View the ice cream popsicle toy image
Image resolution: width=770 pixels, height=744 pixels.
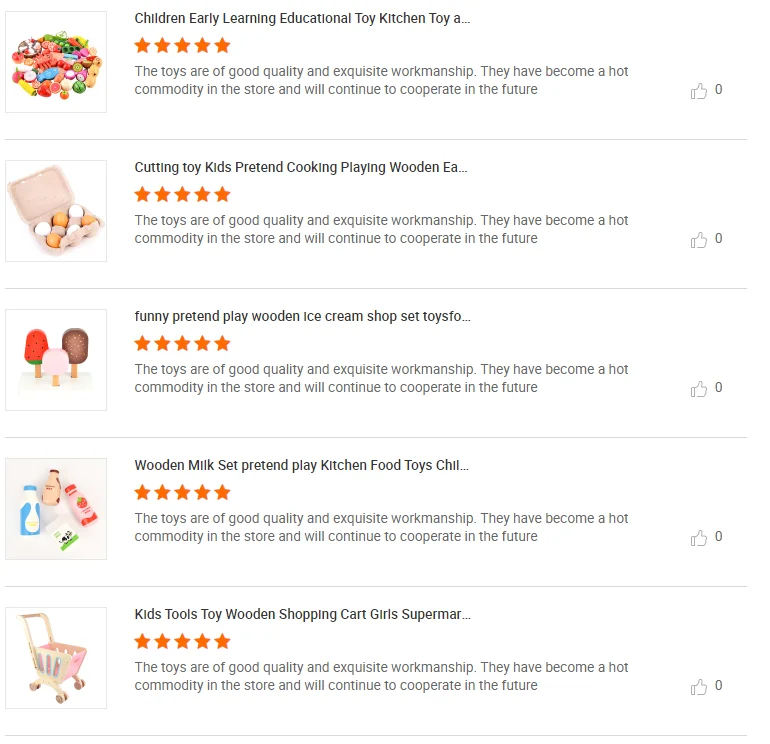(56, 360)
